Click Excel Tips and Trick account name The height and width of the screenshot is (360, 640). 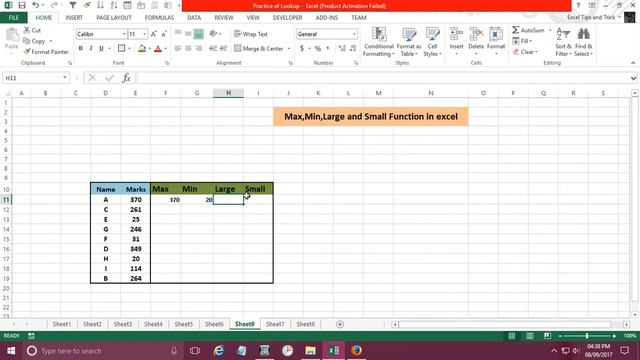click(x=591, y=18)
